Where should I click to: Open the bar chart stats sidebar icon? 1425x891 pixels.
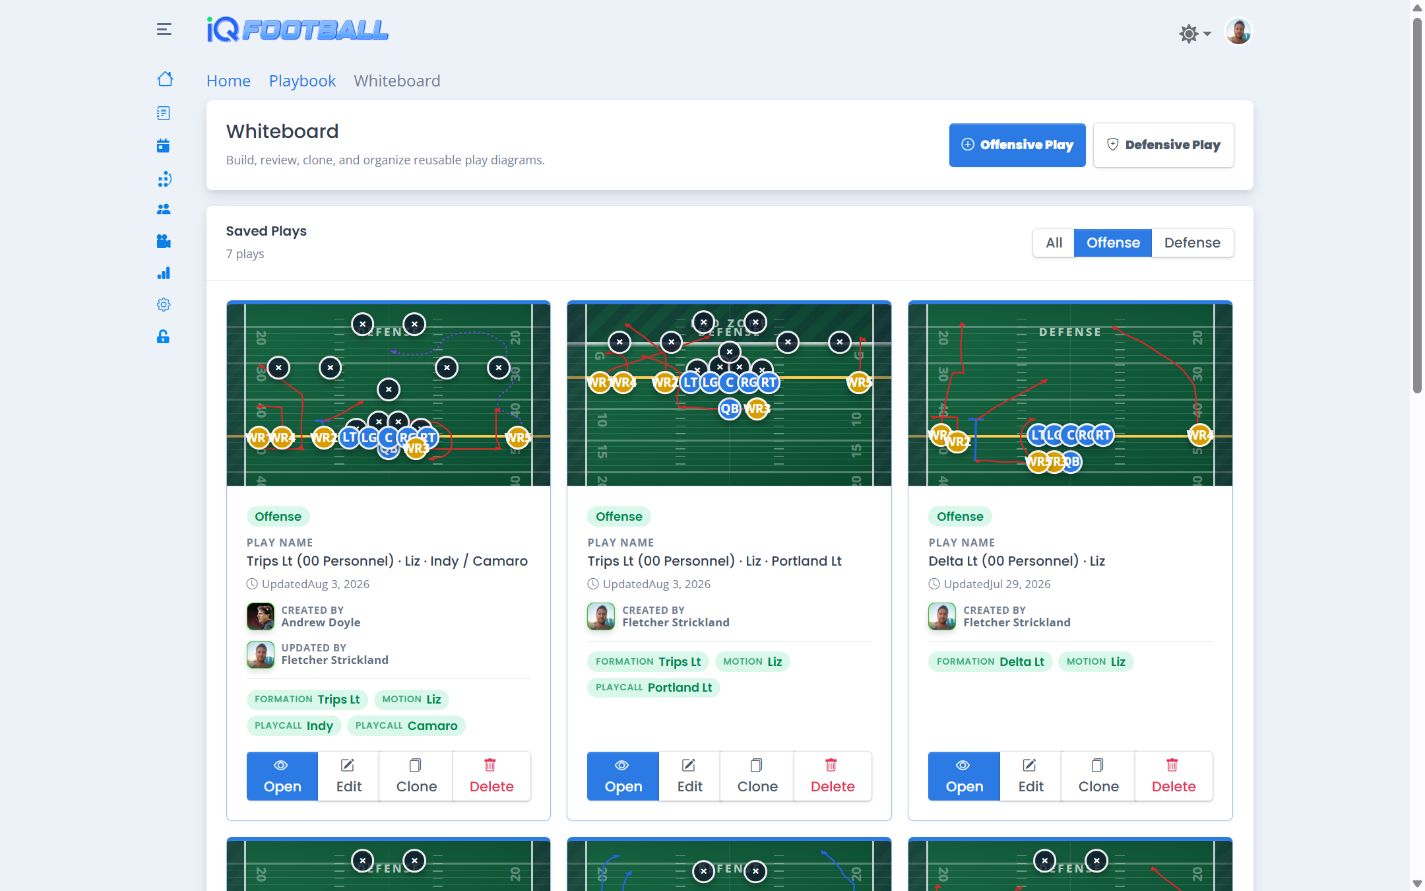(x=164, y=273)
